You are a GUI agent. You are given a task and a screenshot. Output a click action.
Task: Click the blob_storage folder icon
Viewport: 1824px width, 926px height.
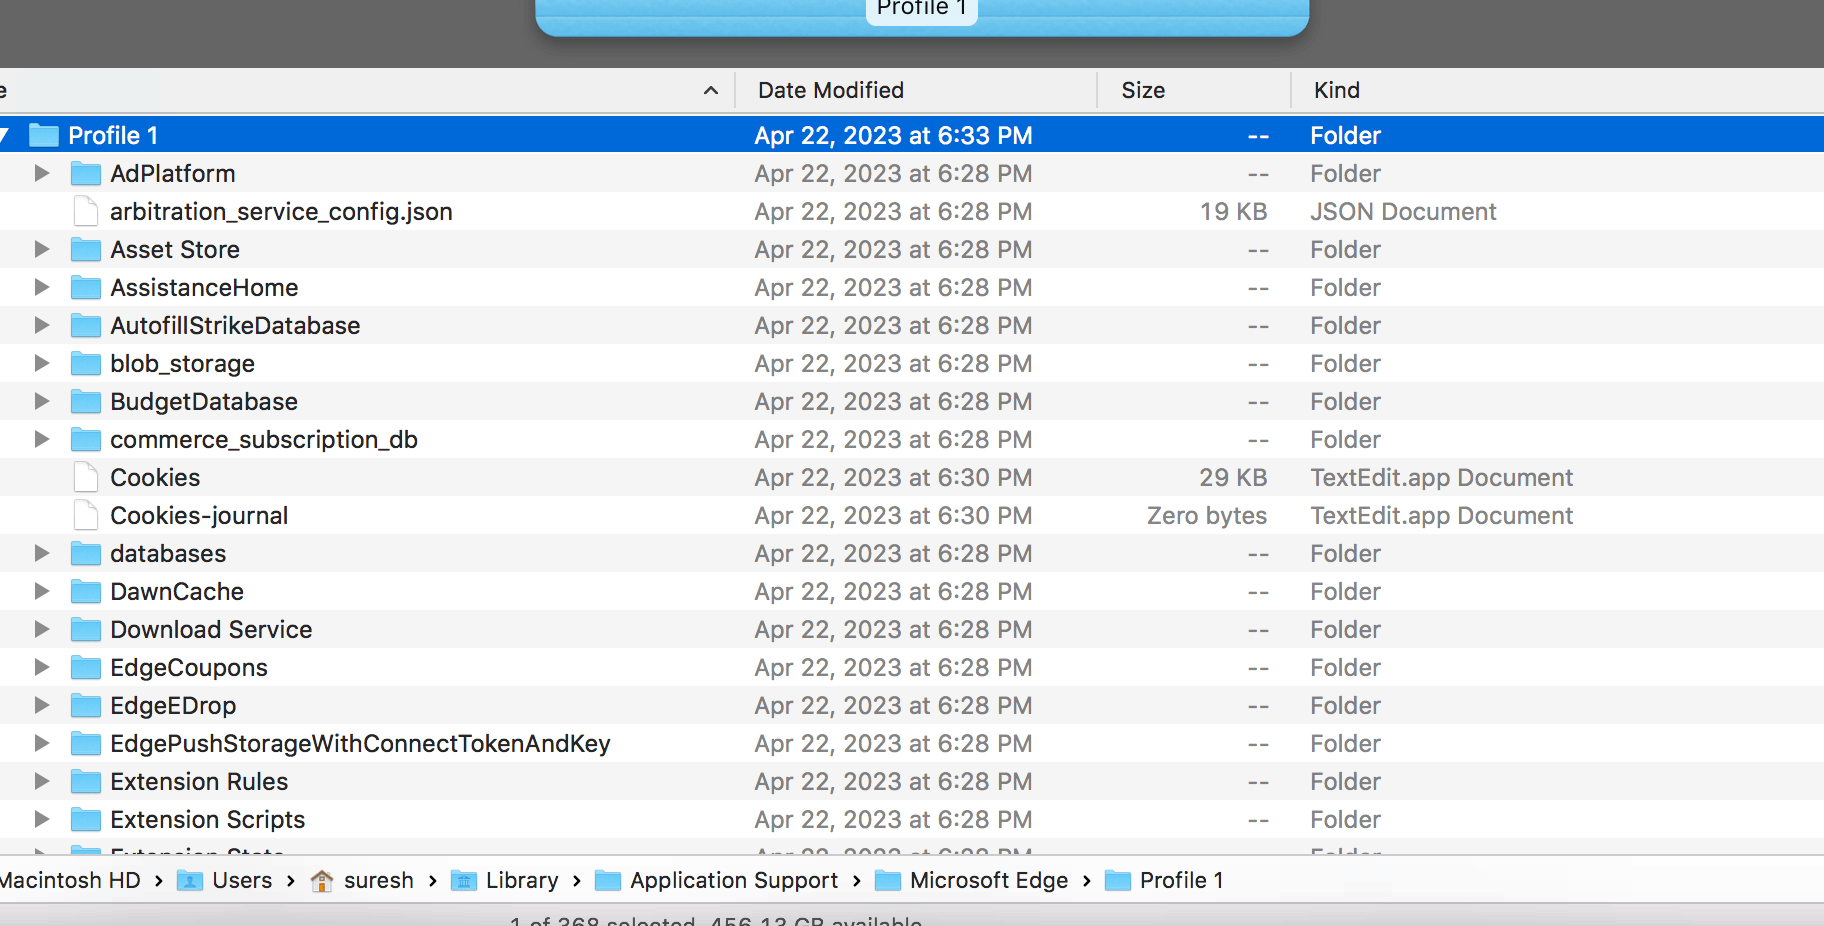tap(86, 364)
